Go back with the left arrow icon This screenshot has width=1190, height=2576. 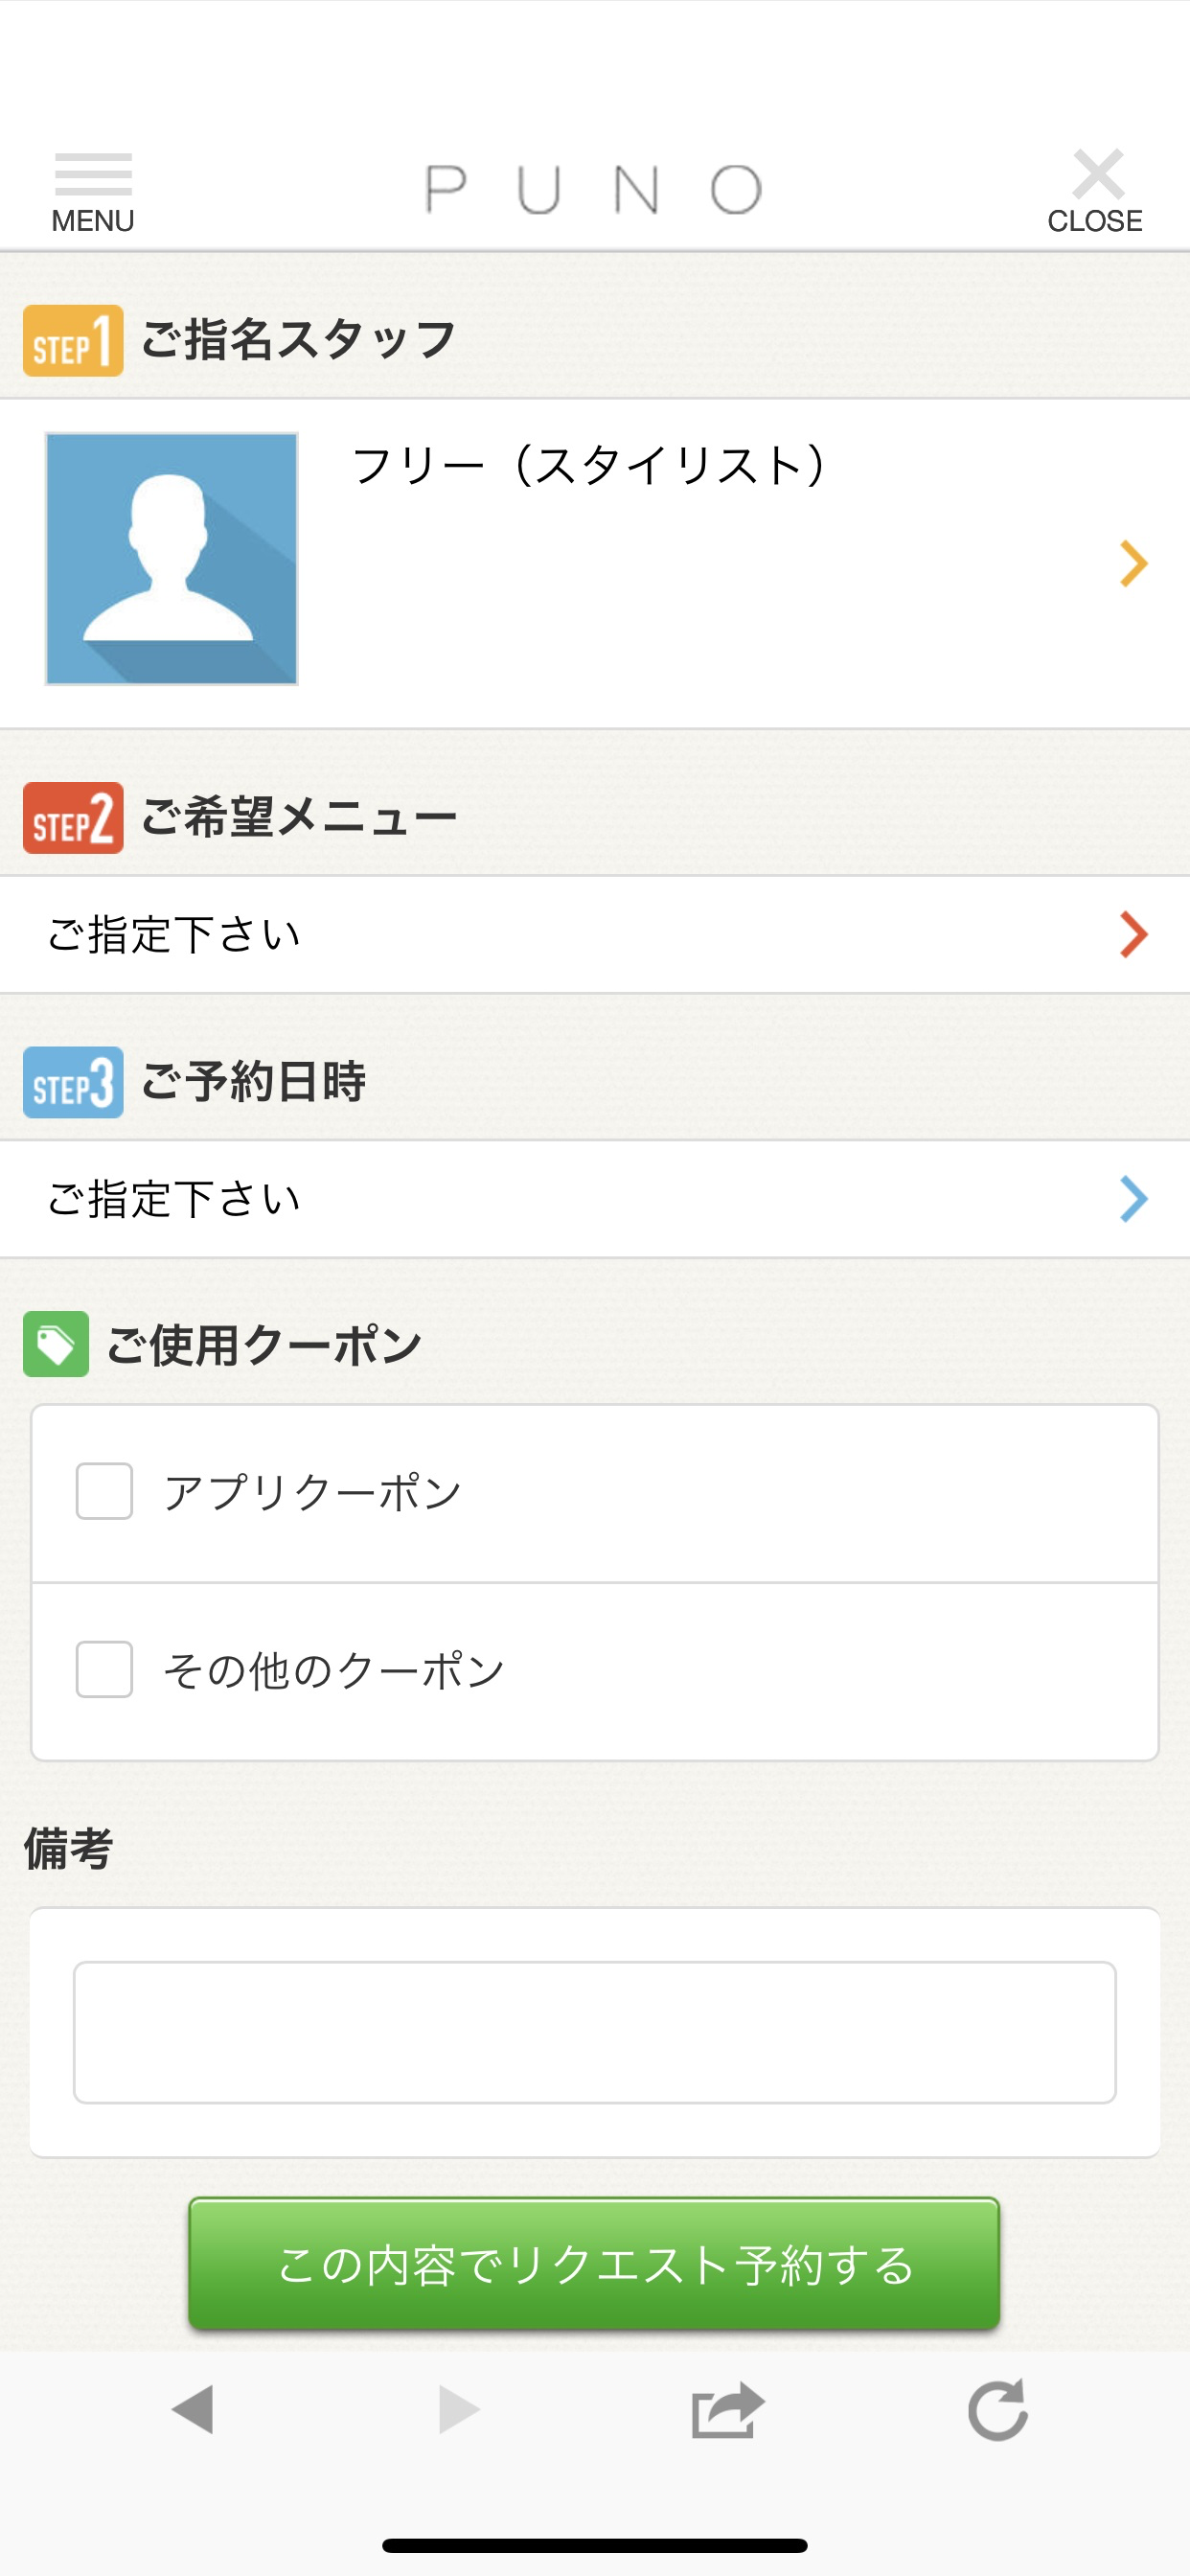(x=193, y=2409)
